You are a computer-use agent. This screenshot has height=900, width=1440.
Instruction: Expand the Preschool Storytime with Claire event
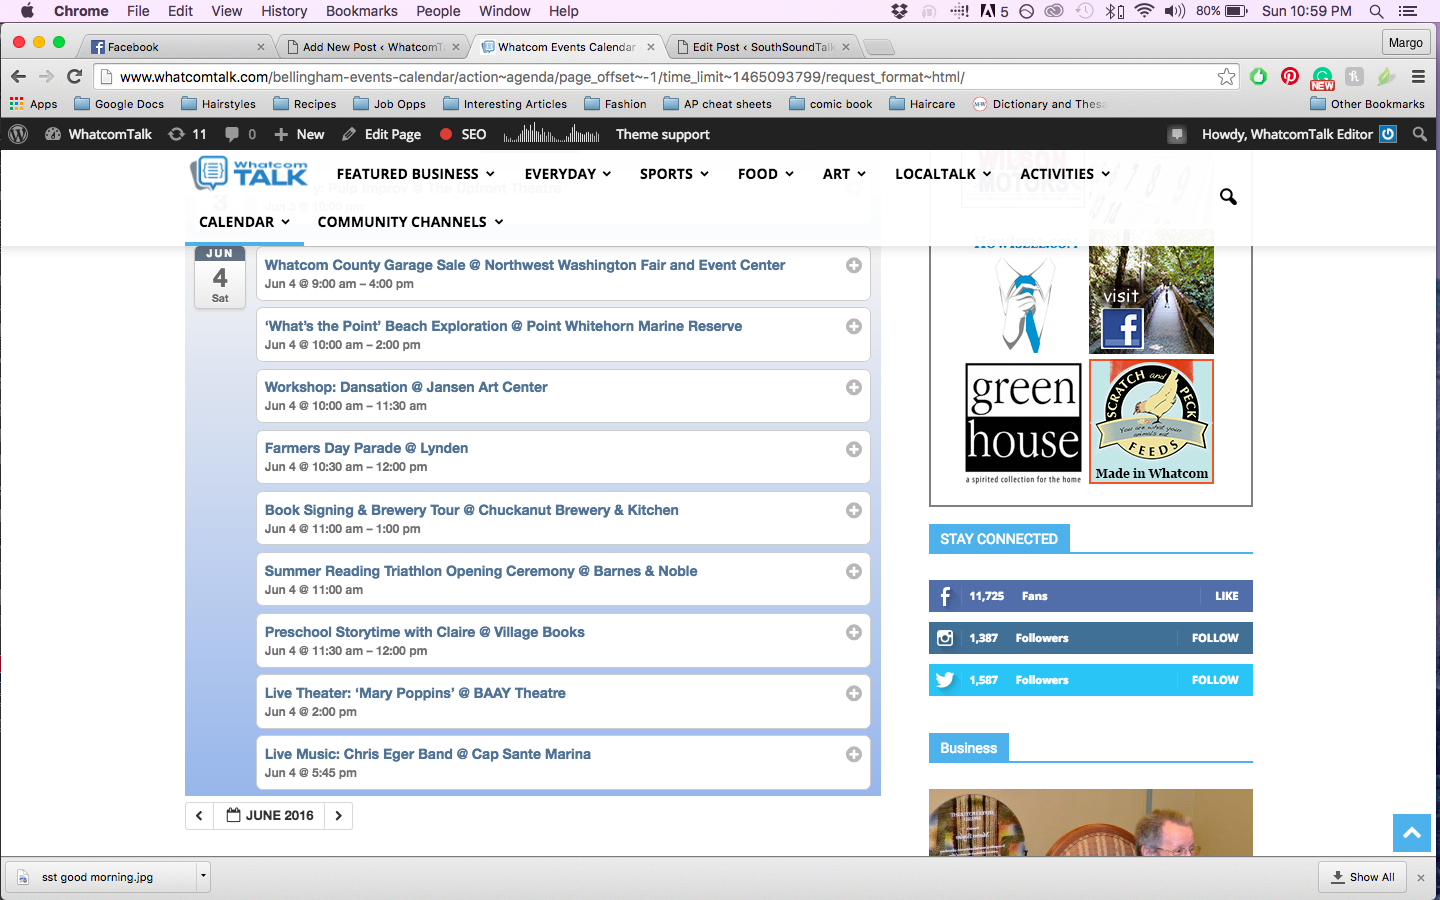(854, 632)
